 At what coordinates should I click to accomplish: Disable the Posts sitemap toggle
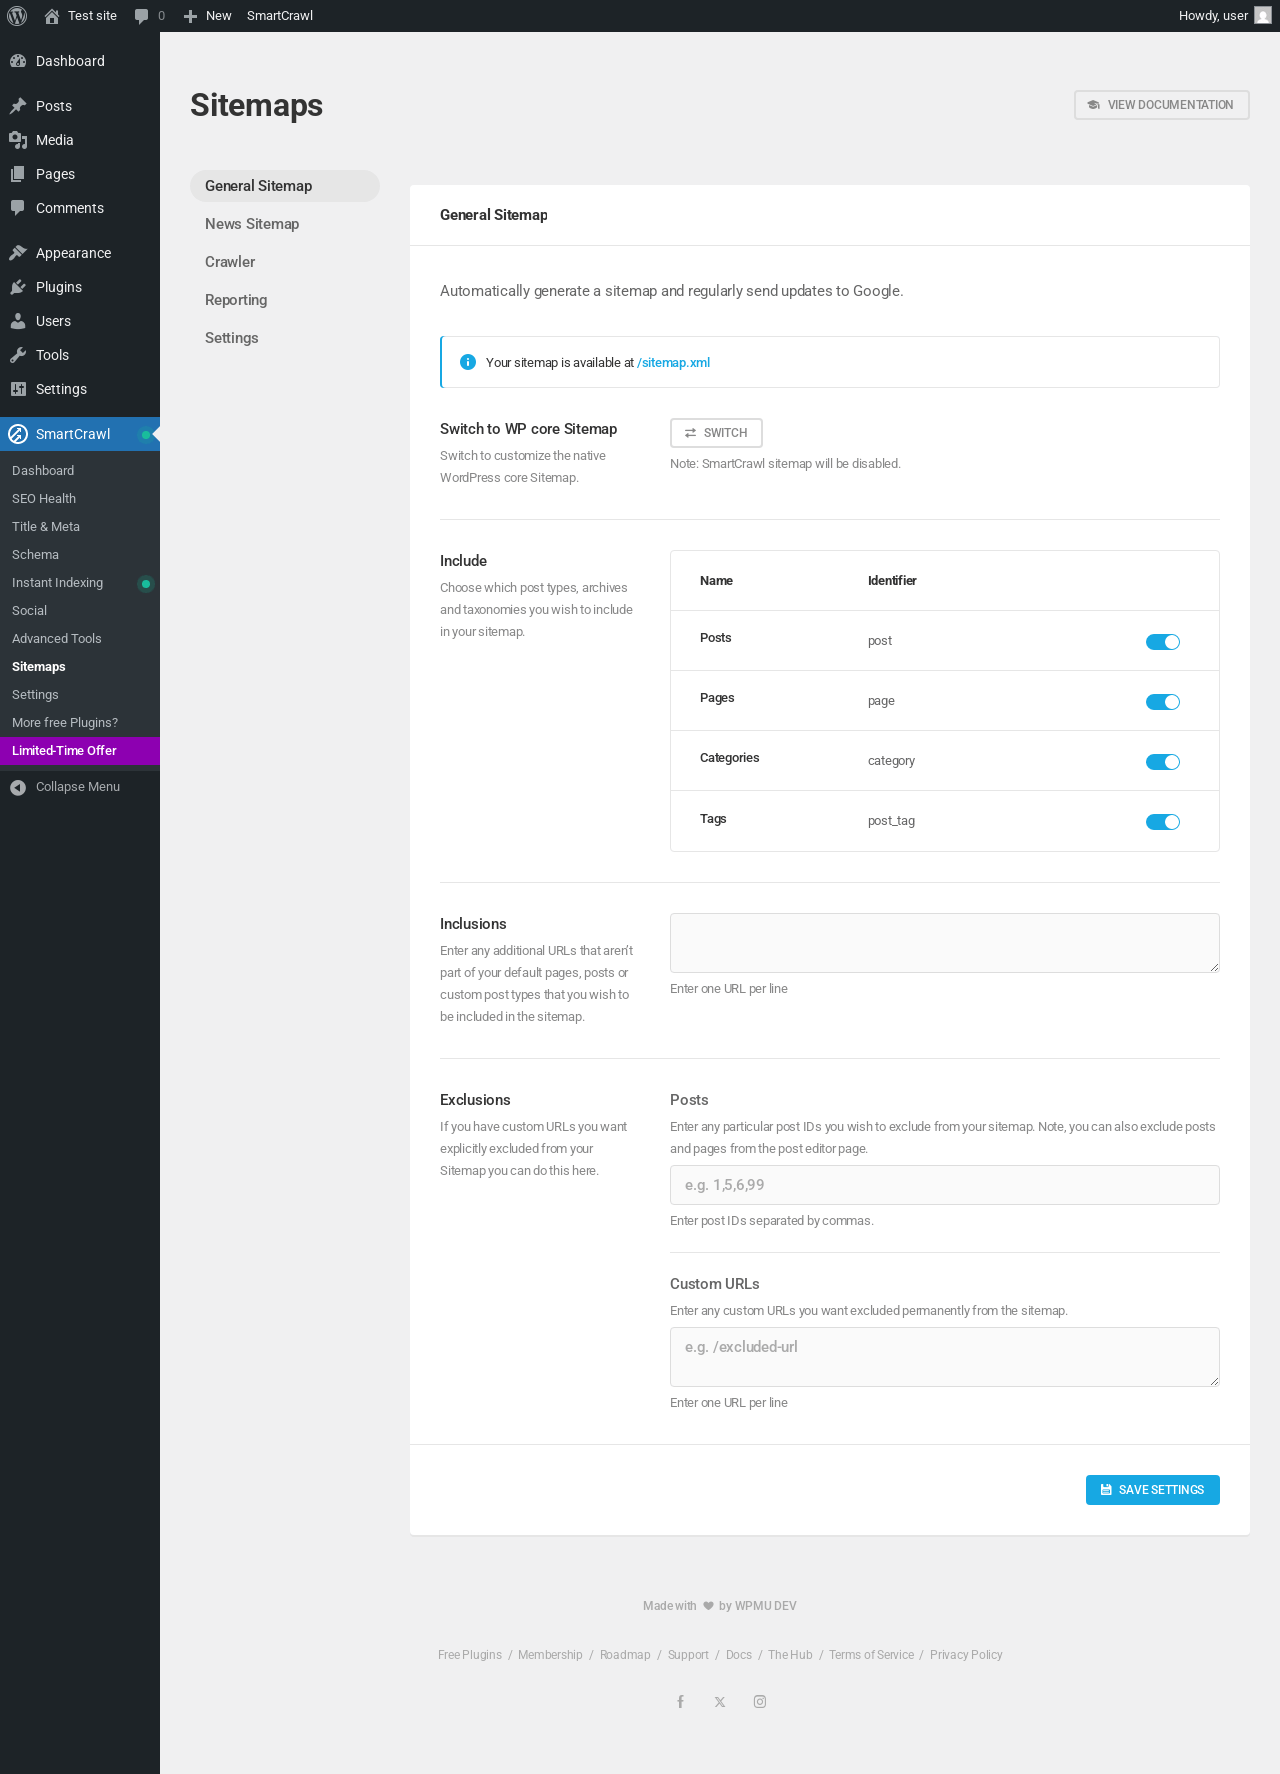1162,642
